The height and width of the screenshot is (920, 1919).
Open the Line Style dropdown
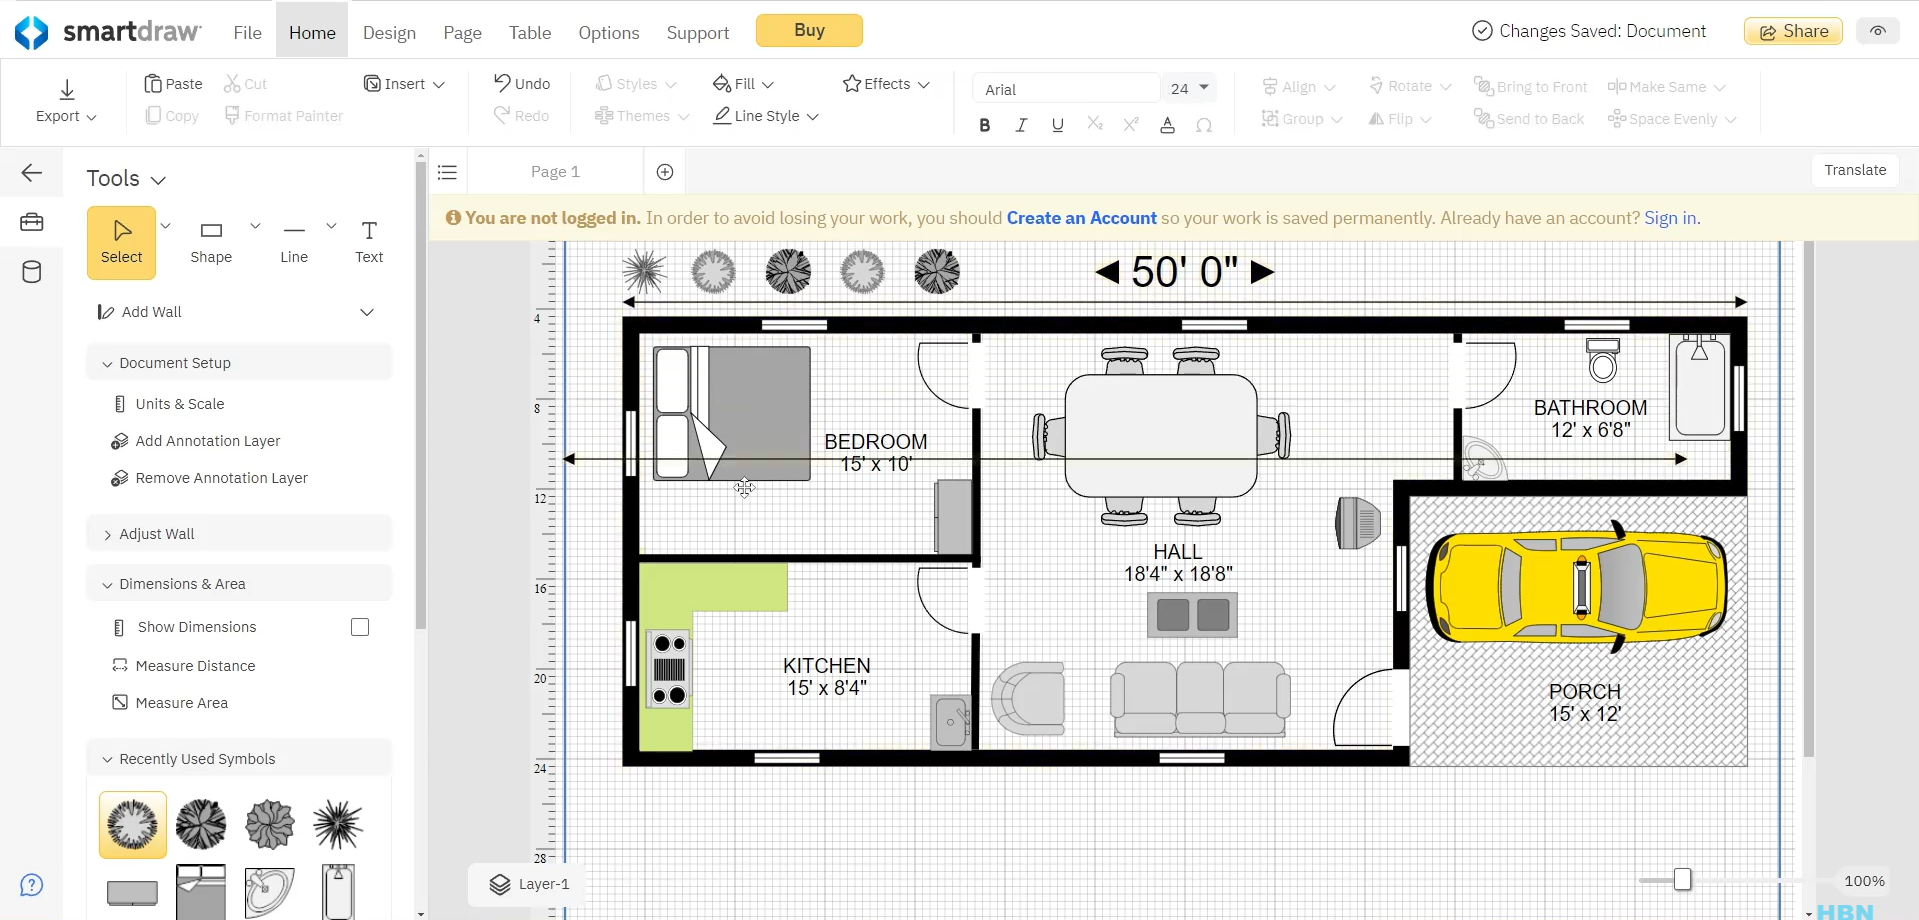click(764, 116)
